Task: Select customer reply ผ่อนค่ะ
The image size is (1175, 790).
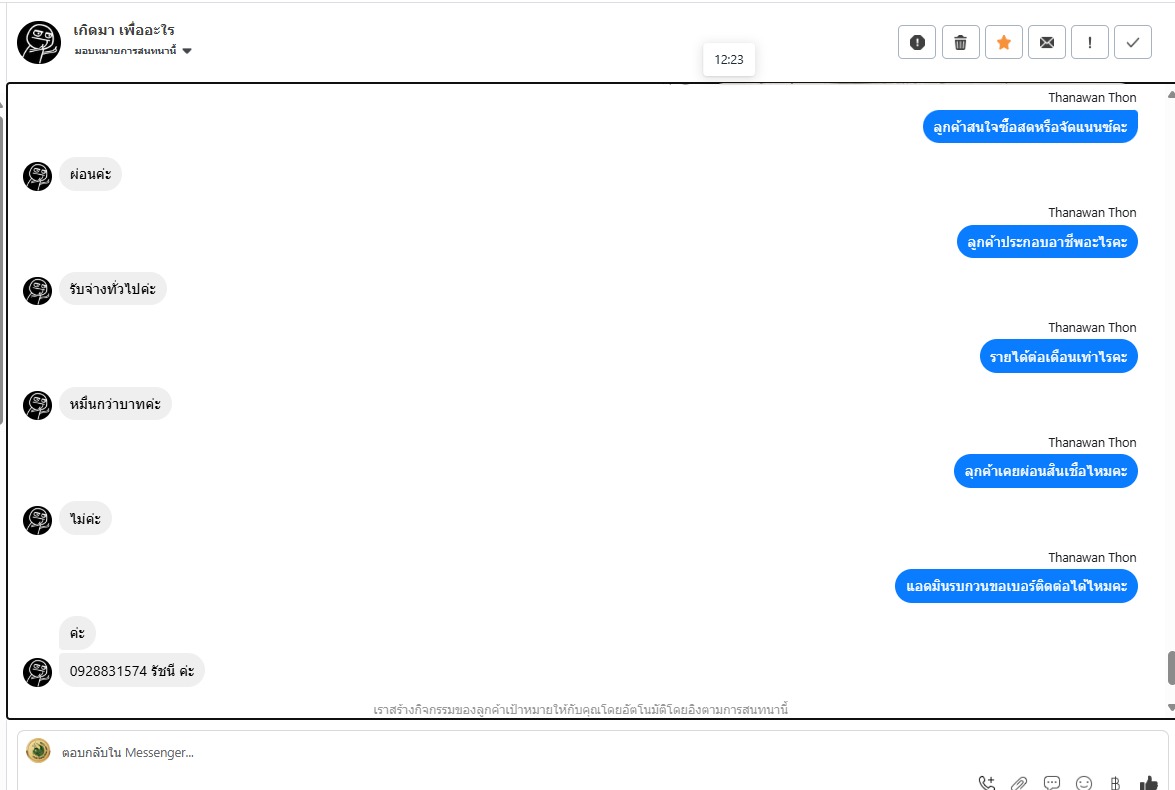Action: tap(91, 175)
